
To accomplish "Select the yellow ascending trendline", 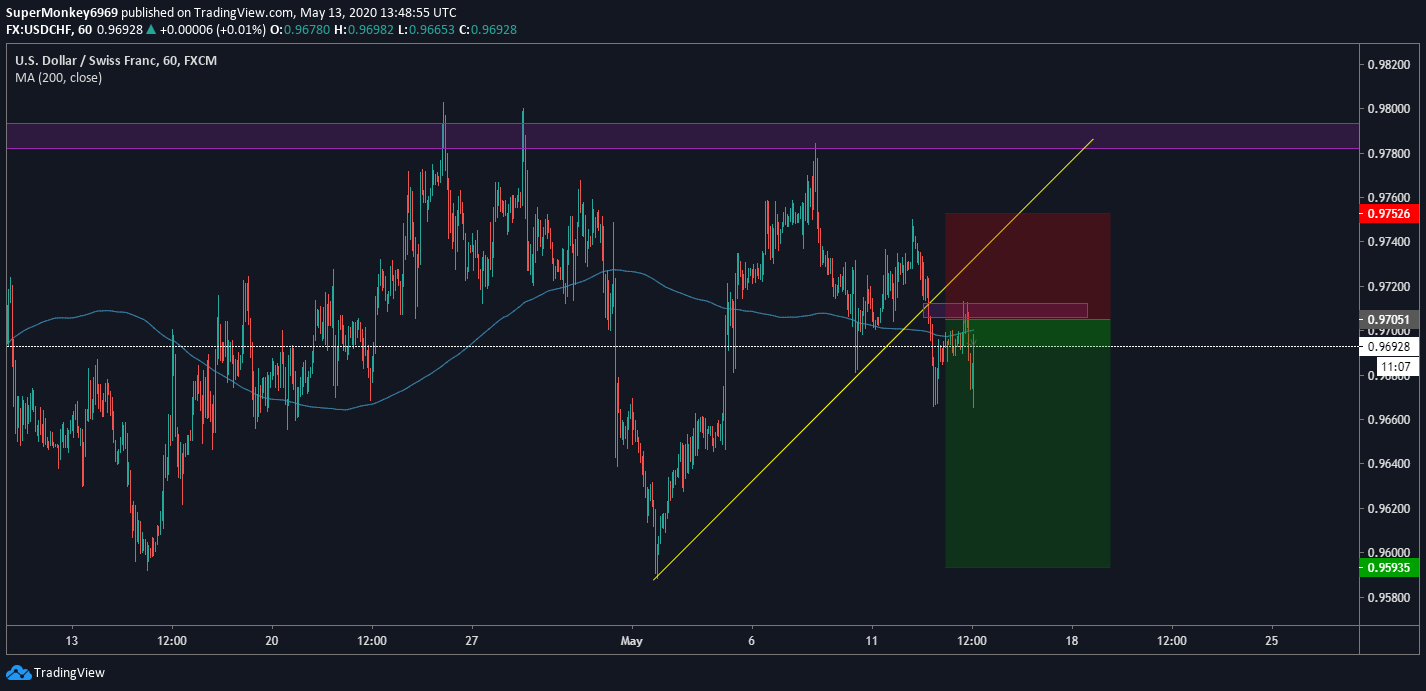I will click(x=873, y=359).
